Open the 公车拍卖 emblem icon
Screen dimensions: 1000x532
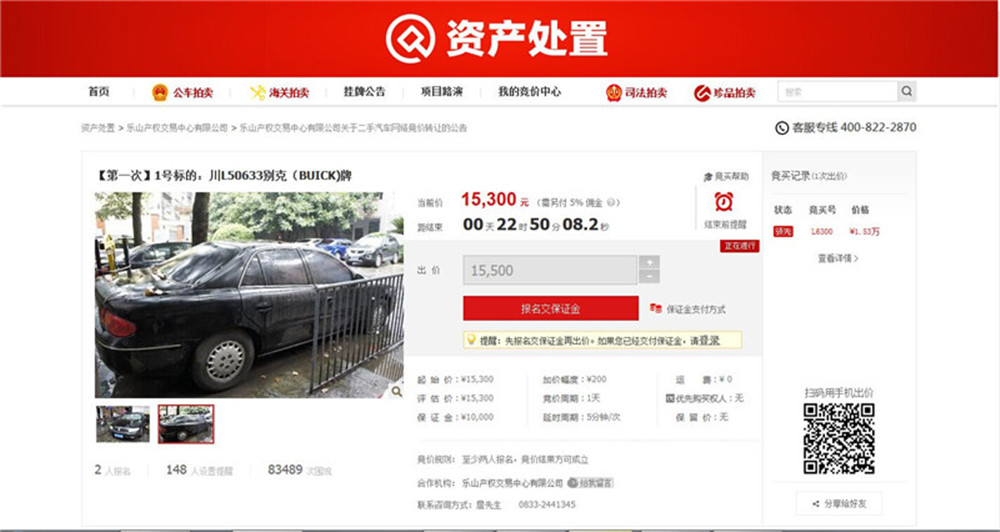[x=159, y=92]
